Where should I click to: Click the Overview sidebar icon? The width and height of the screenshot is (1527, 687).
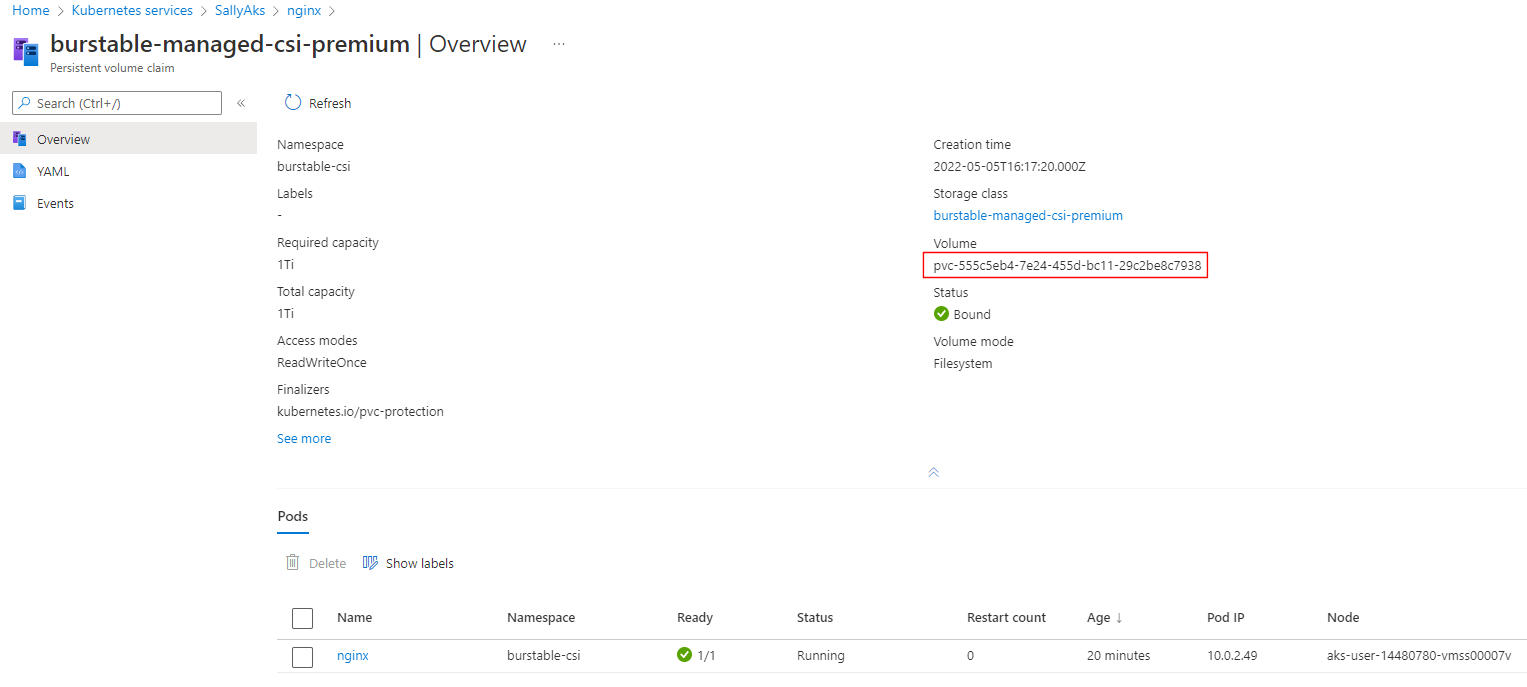click(19, 138)
